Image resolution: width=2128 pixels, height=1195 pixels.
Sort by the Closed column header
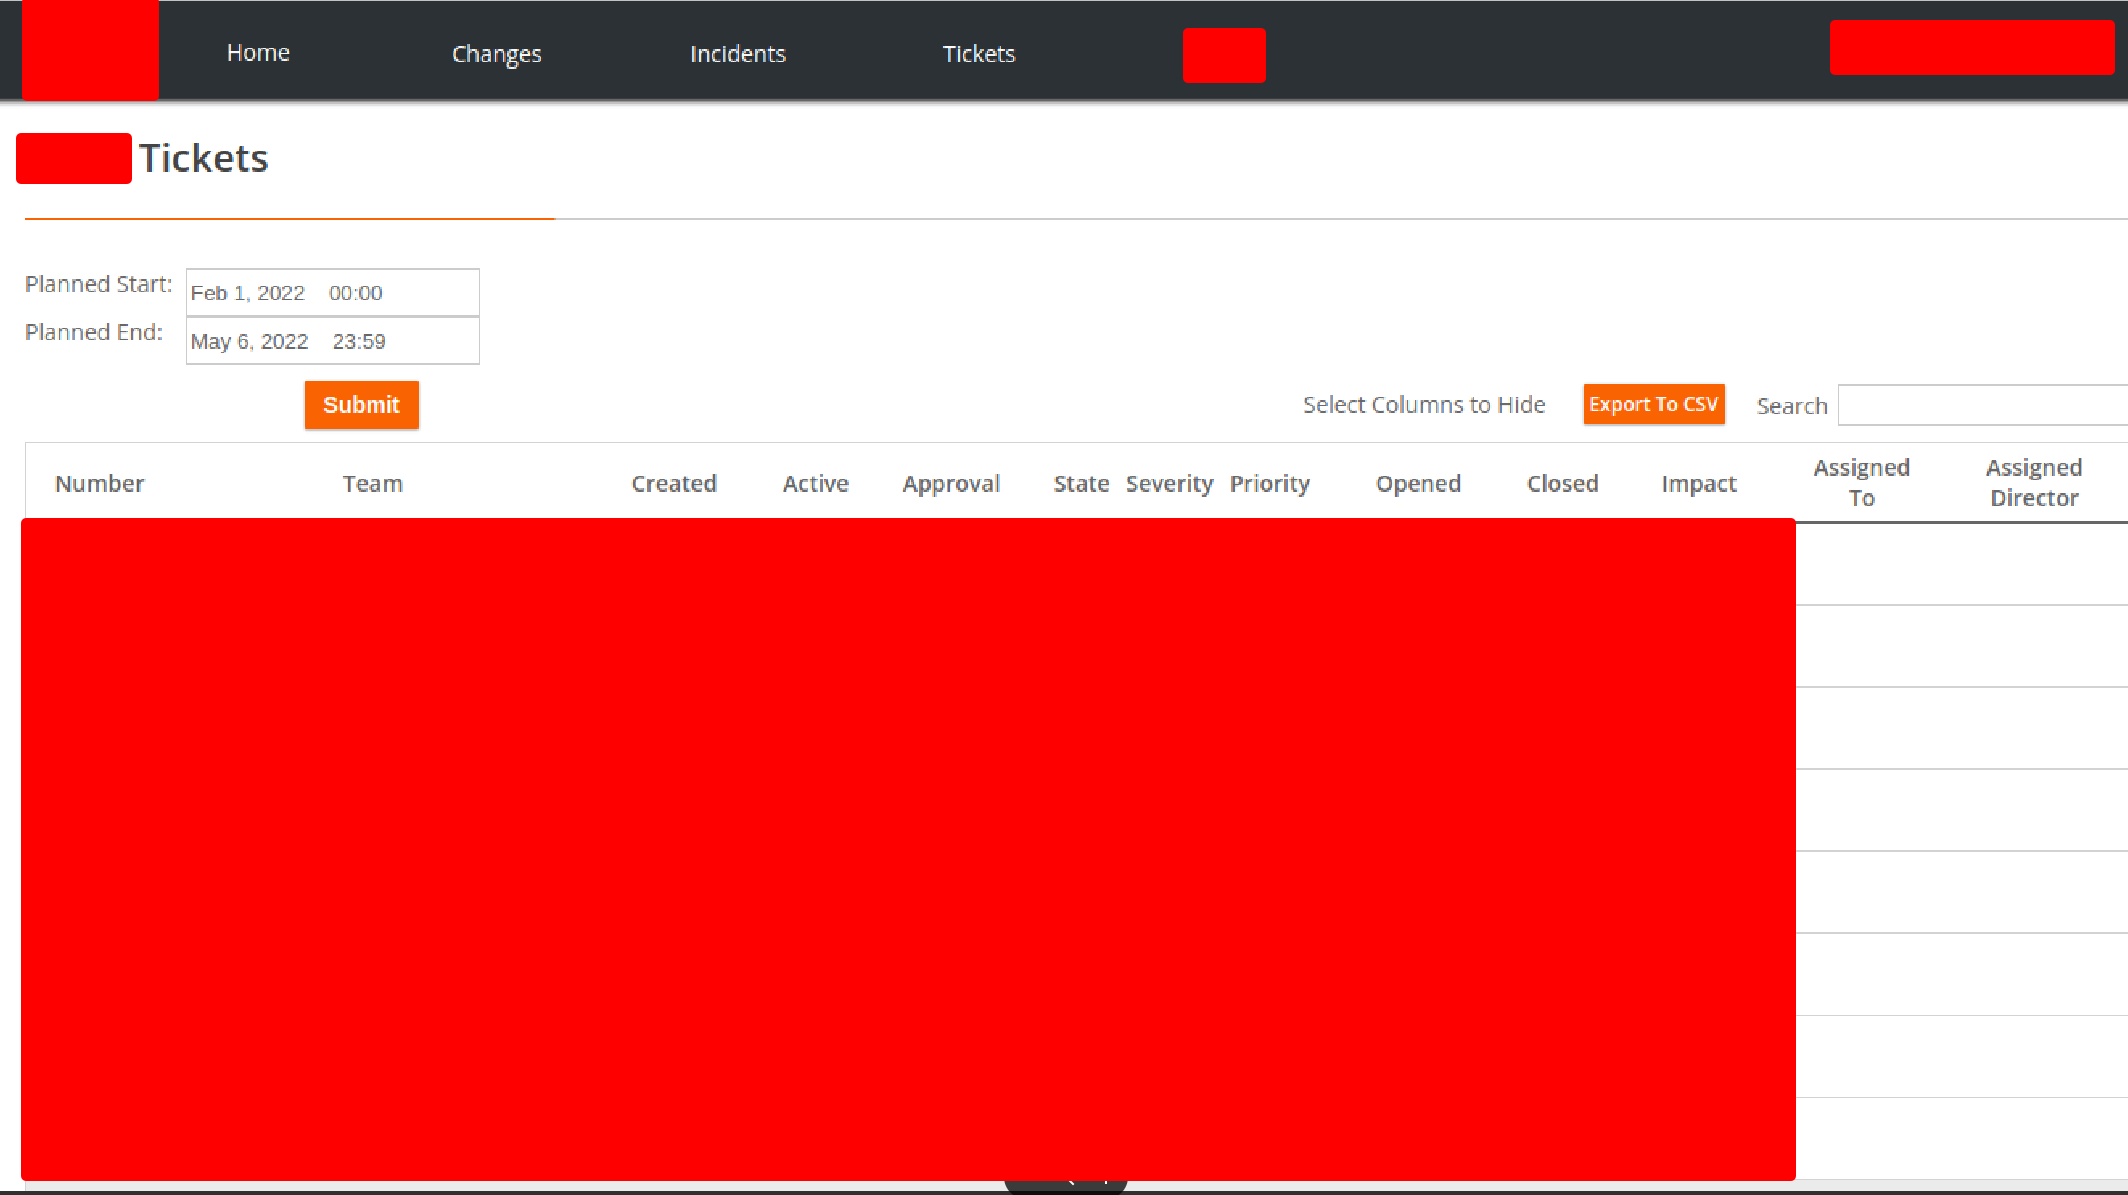click(1562, 484)
